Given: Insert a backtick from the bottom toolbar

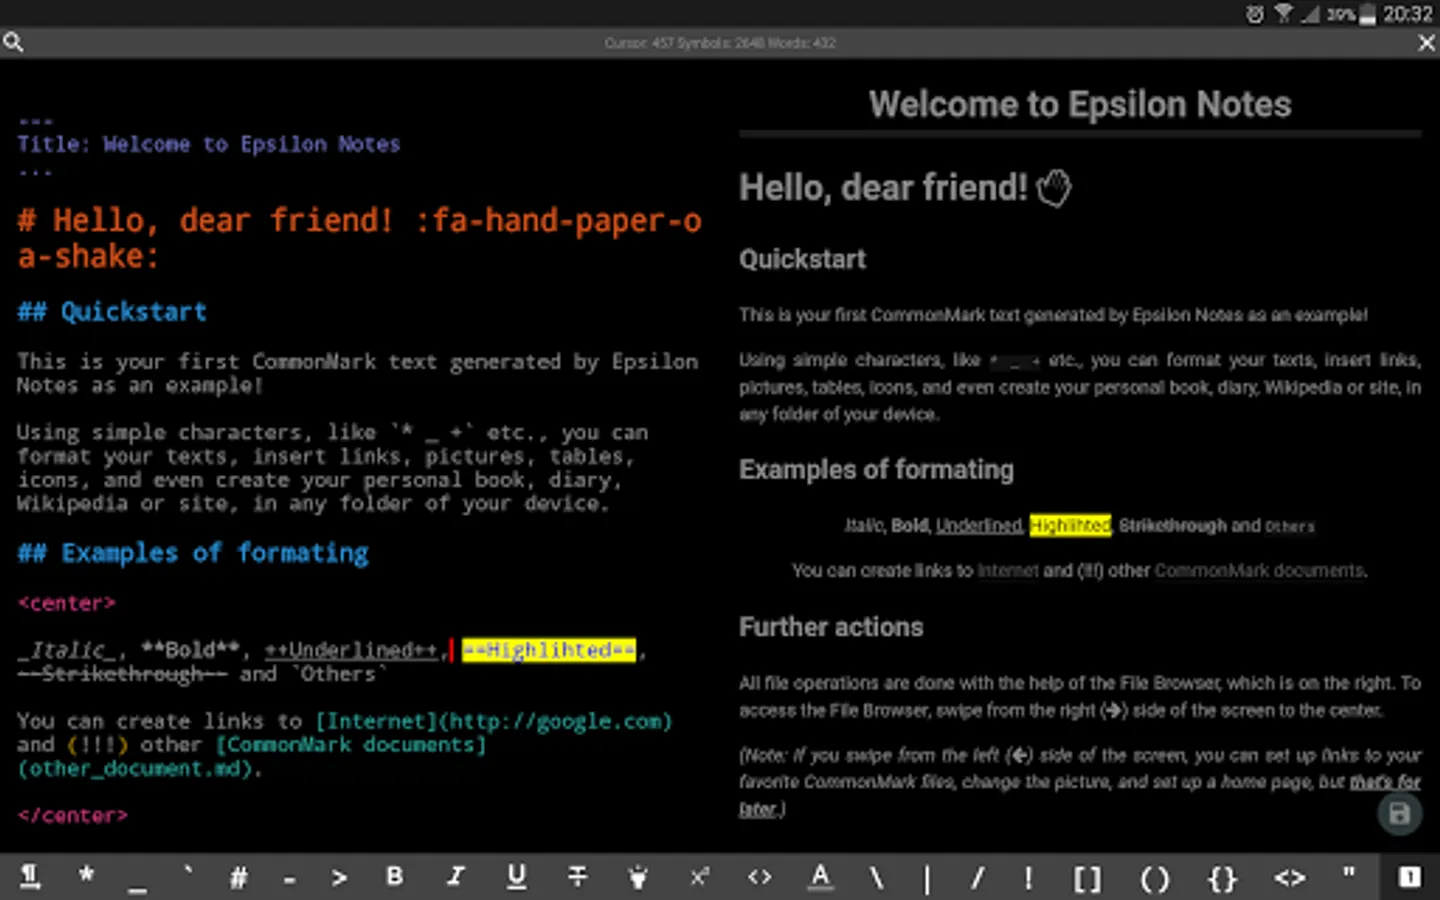Looking at the screenshot, I should 188,872.
